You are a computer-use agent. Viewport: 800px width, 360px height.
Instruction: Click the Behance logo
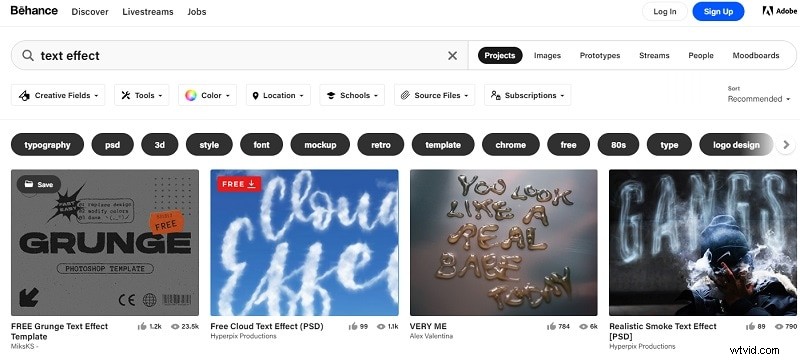34,11
